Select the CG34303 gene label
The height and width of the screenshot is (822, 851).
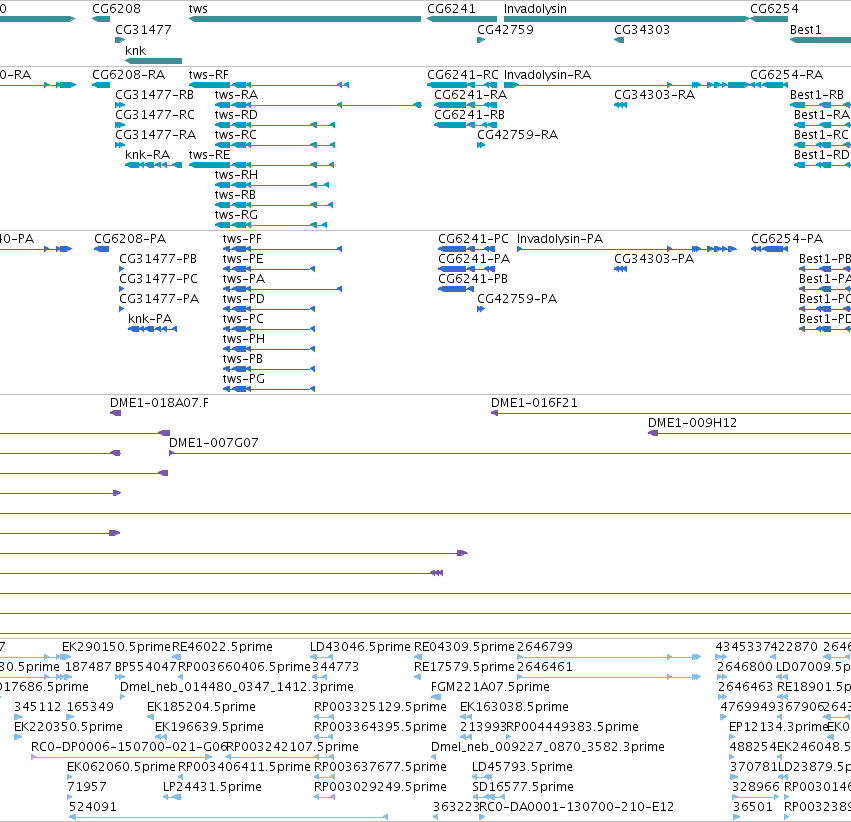(642, 30)
